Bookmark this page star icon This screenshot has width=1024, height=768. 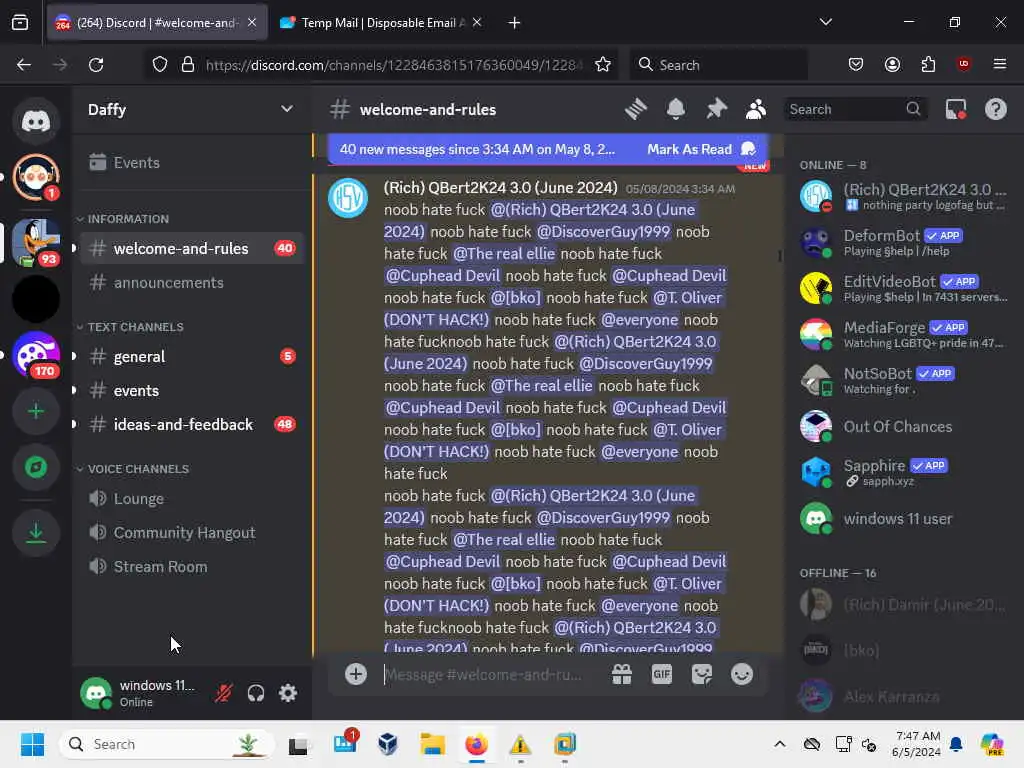coord(603,65)
